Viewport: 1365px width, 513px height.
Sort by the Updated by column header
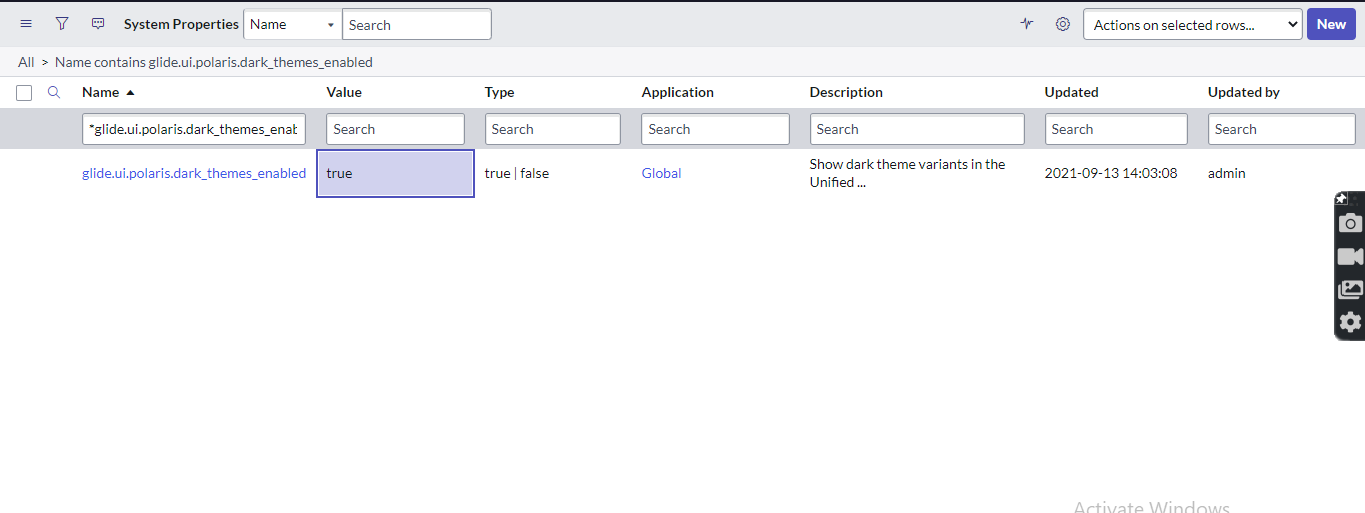pos(1244,92)
